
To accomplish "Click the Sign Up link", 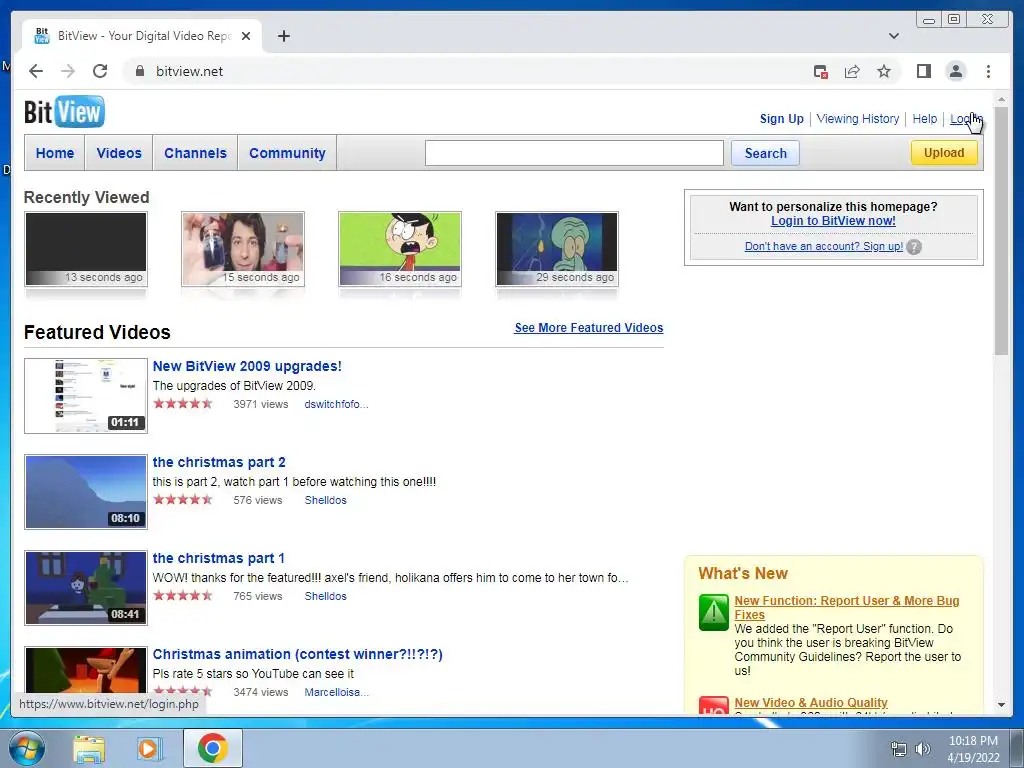I will point(781,119).
